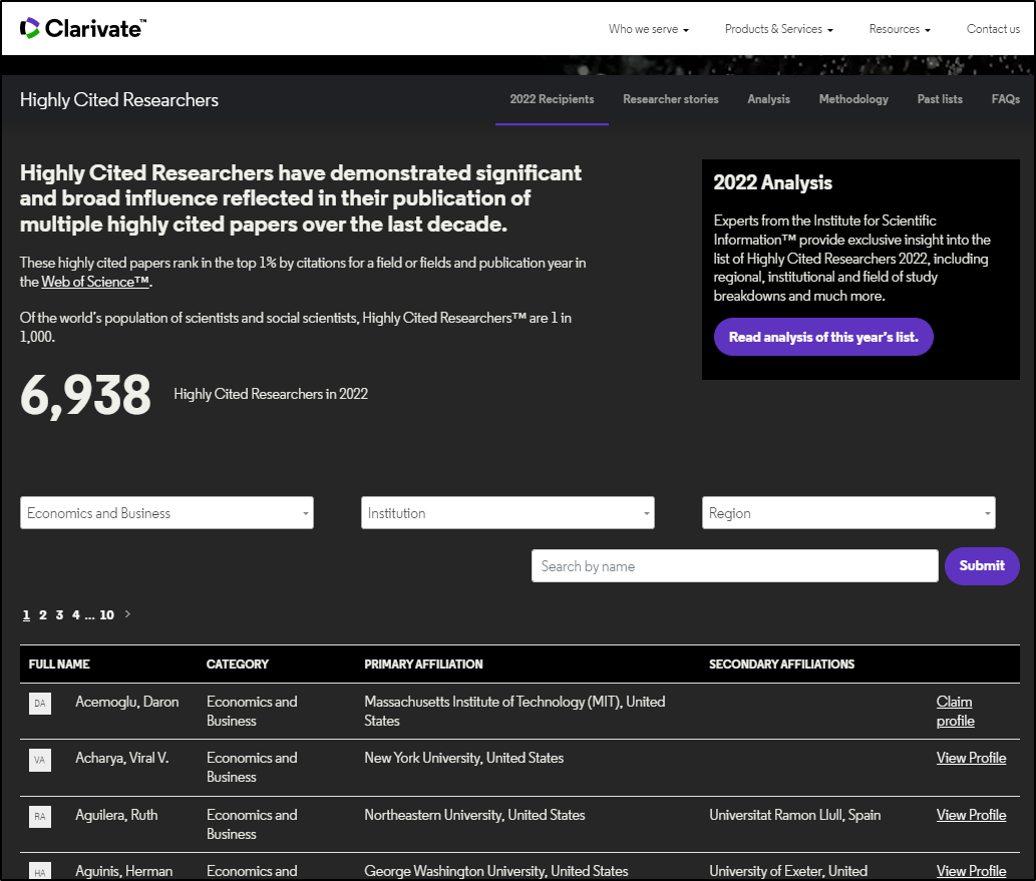
Task: Click the 2022 Analysis heading
Action: click(772, 182)
